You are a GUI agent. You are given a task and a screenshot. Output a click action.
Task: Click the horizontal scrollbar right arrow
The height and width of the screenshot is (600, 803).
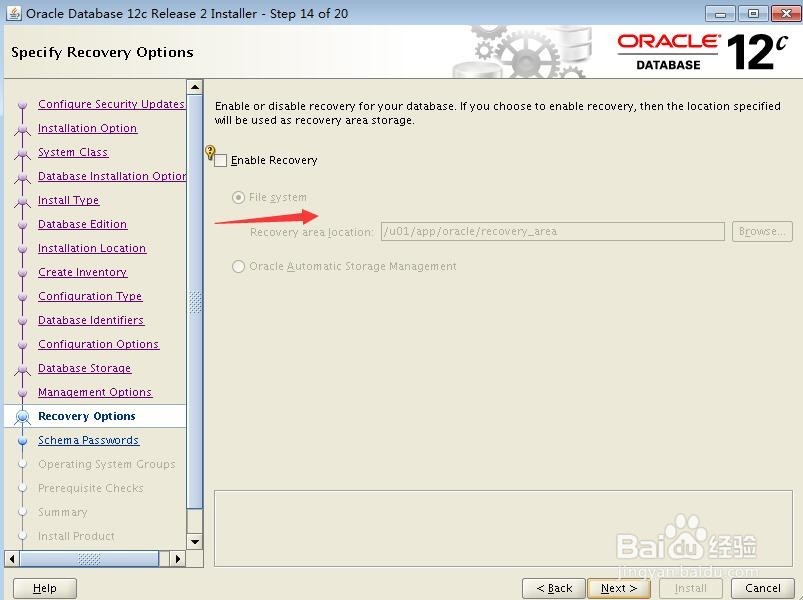tap(178, 559)
